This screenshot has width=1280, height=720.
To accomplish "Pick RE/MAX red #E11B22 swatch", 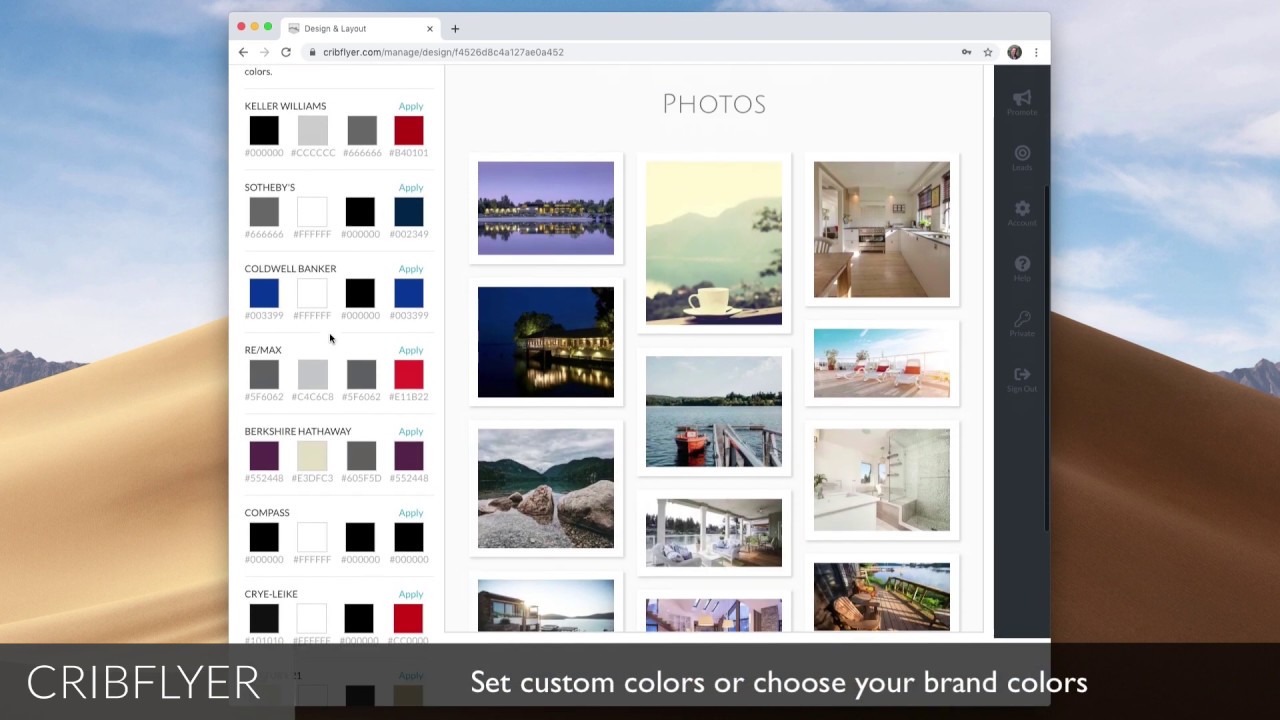I will (x=408, y=374).
